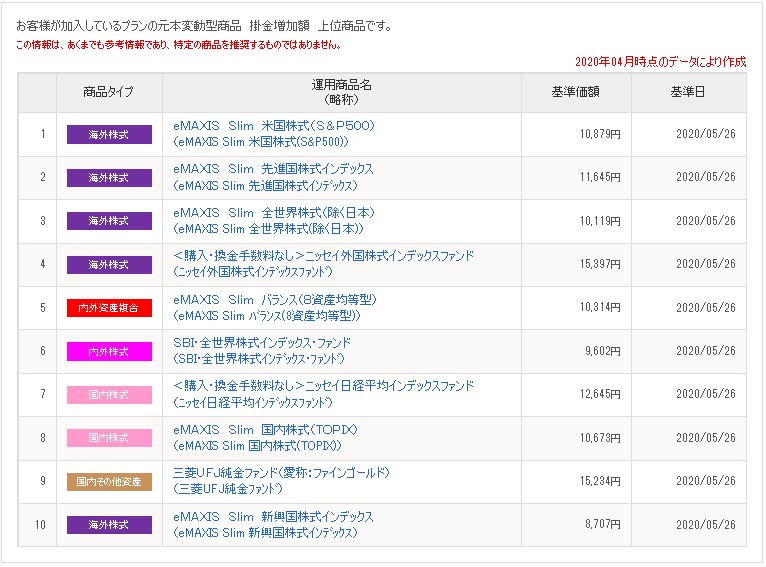Select price 10,879円
The image size is (766, 567).
[600, 134]
